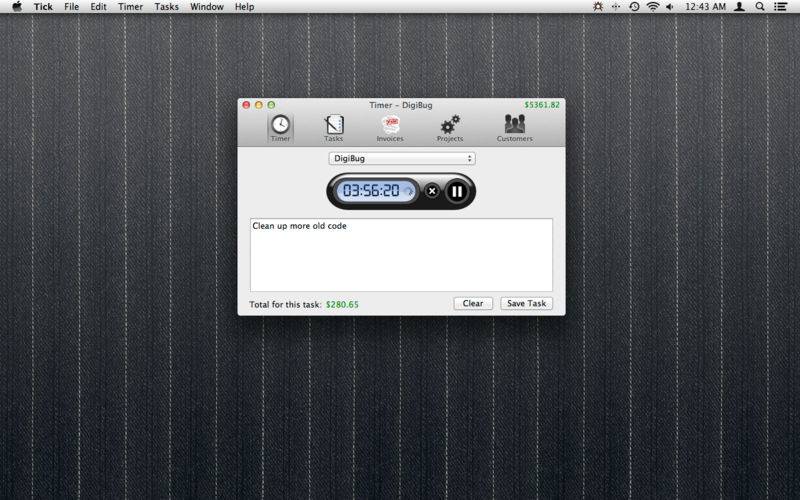800x500 pixels.
Task: Close the Timer - DigiBug window
Action: point(246,105)
